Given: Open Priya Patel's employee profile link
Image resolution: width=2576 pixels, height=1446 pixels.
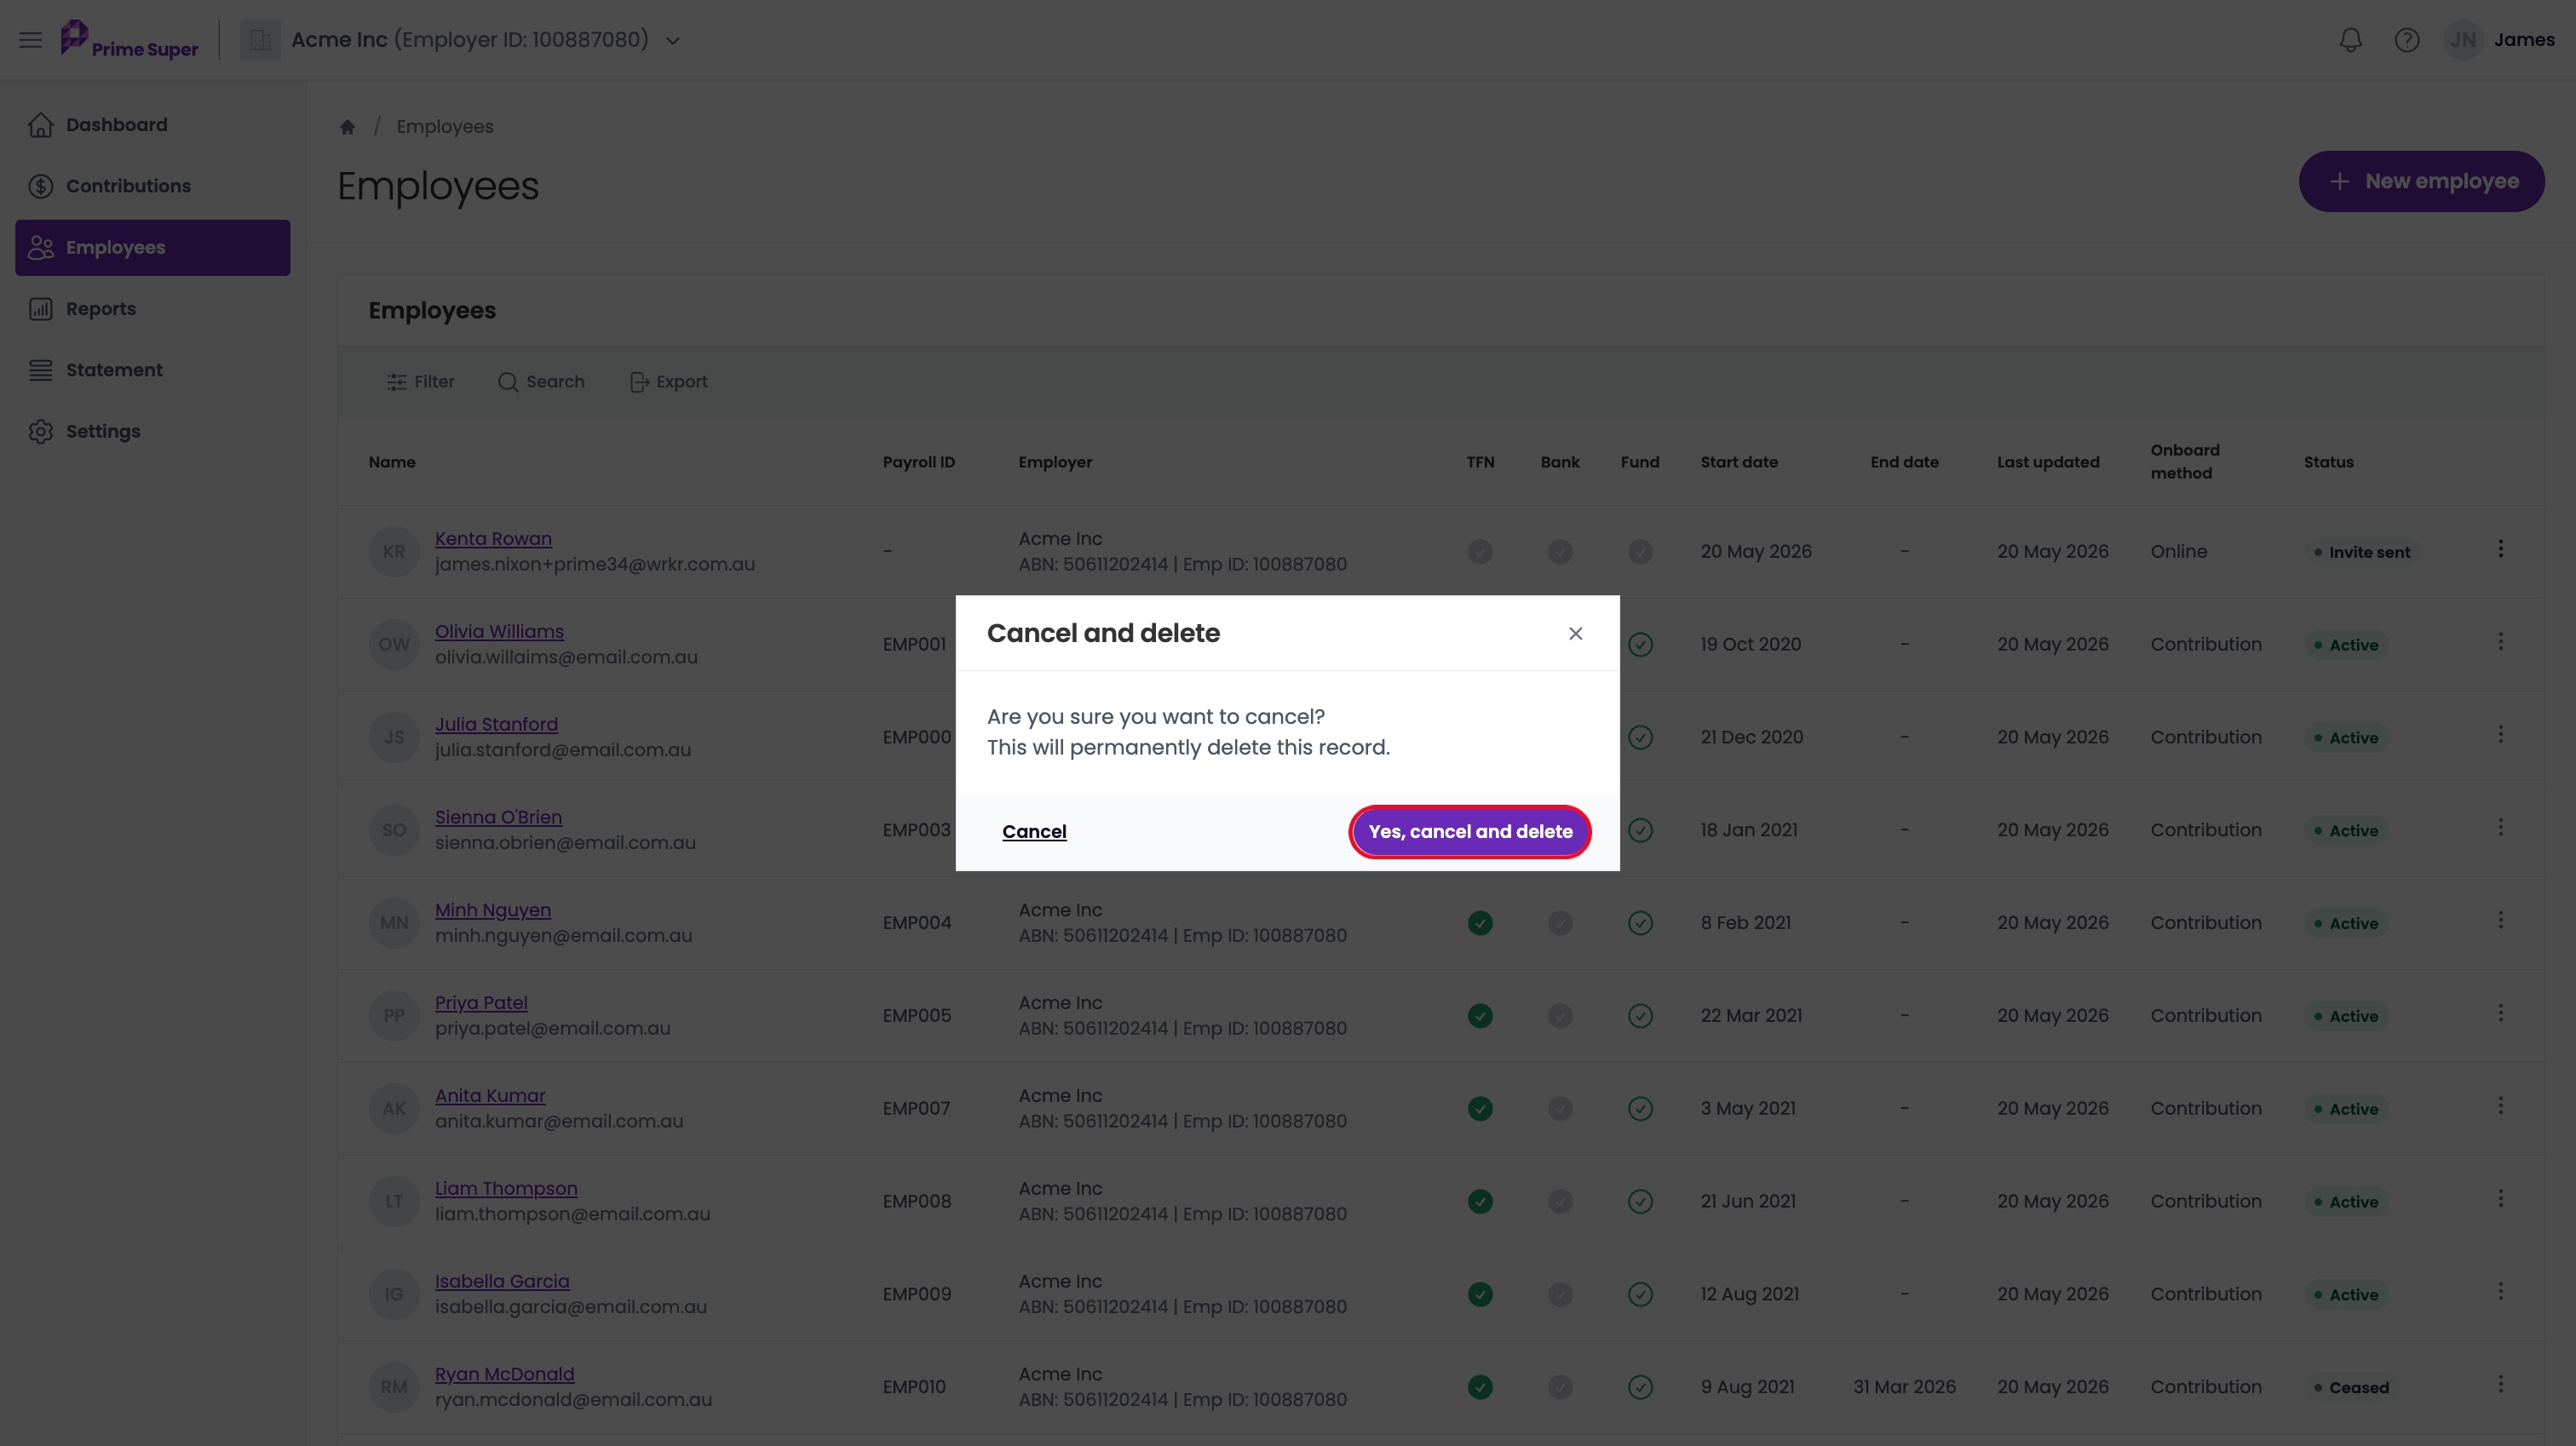Looking at the screenshot, I should [x=481, y=1003].
